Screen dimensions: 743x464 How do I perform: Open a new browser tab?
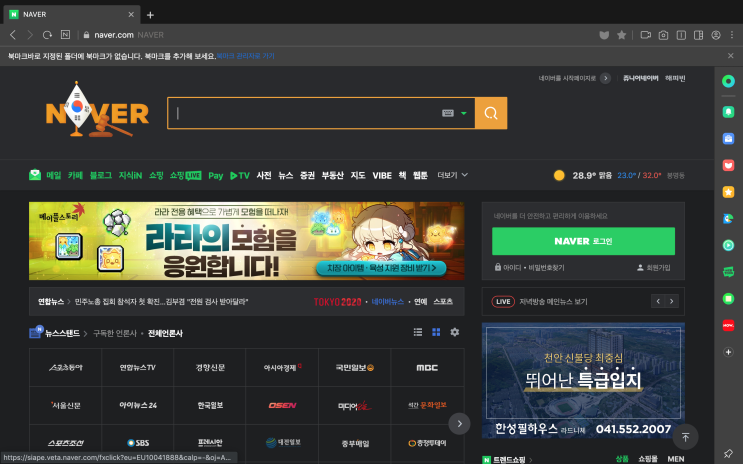tap(150, 15)
